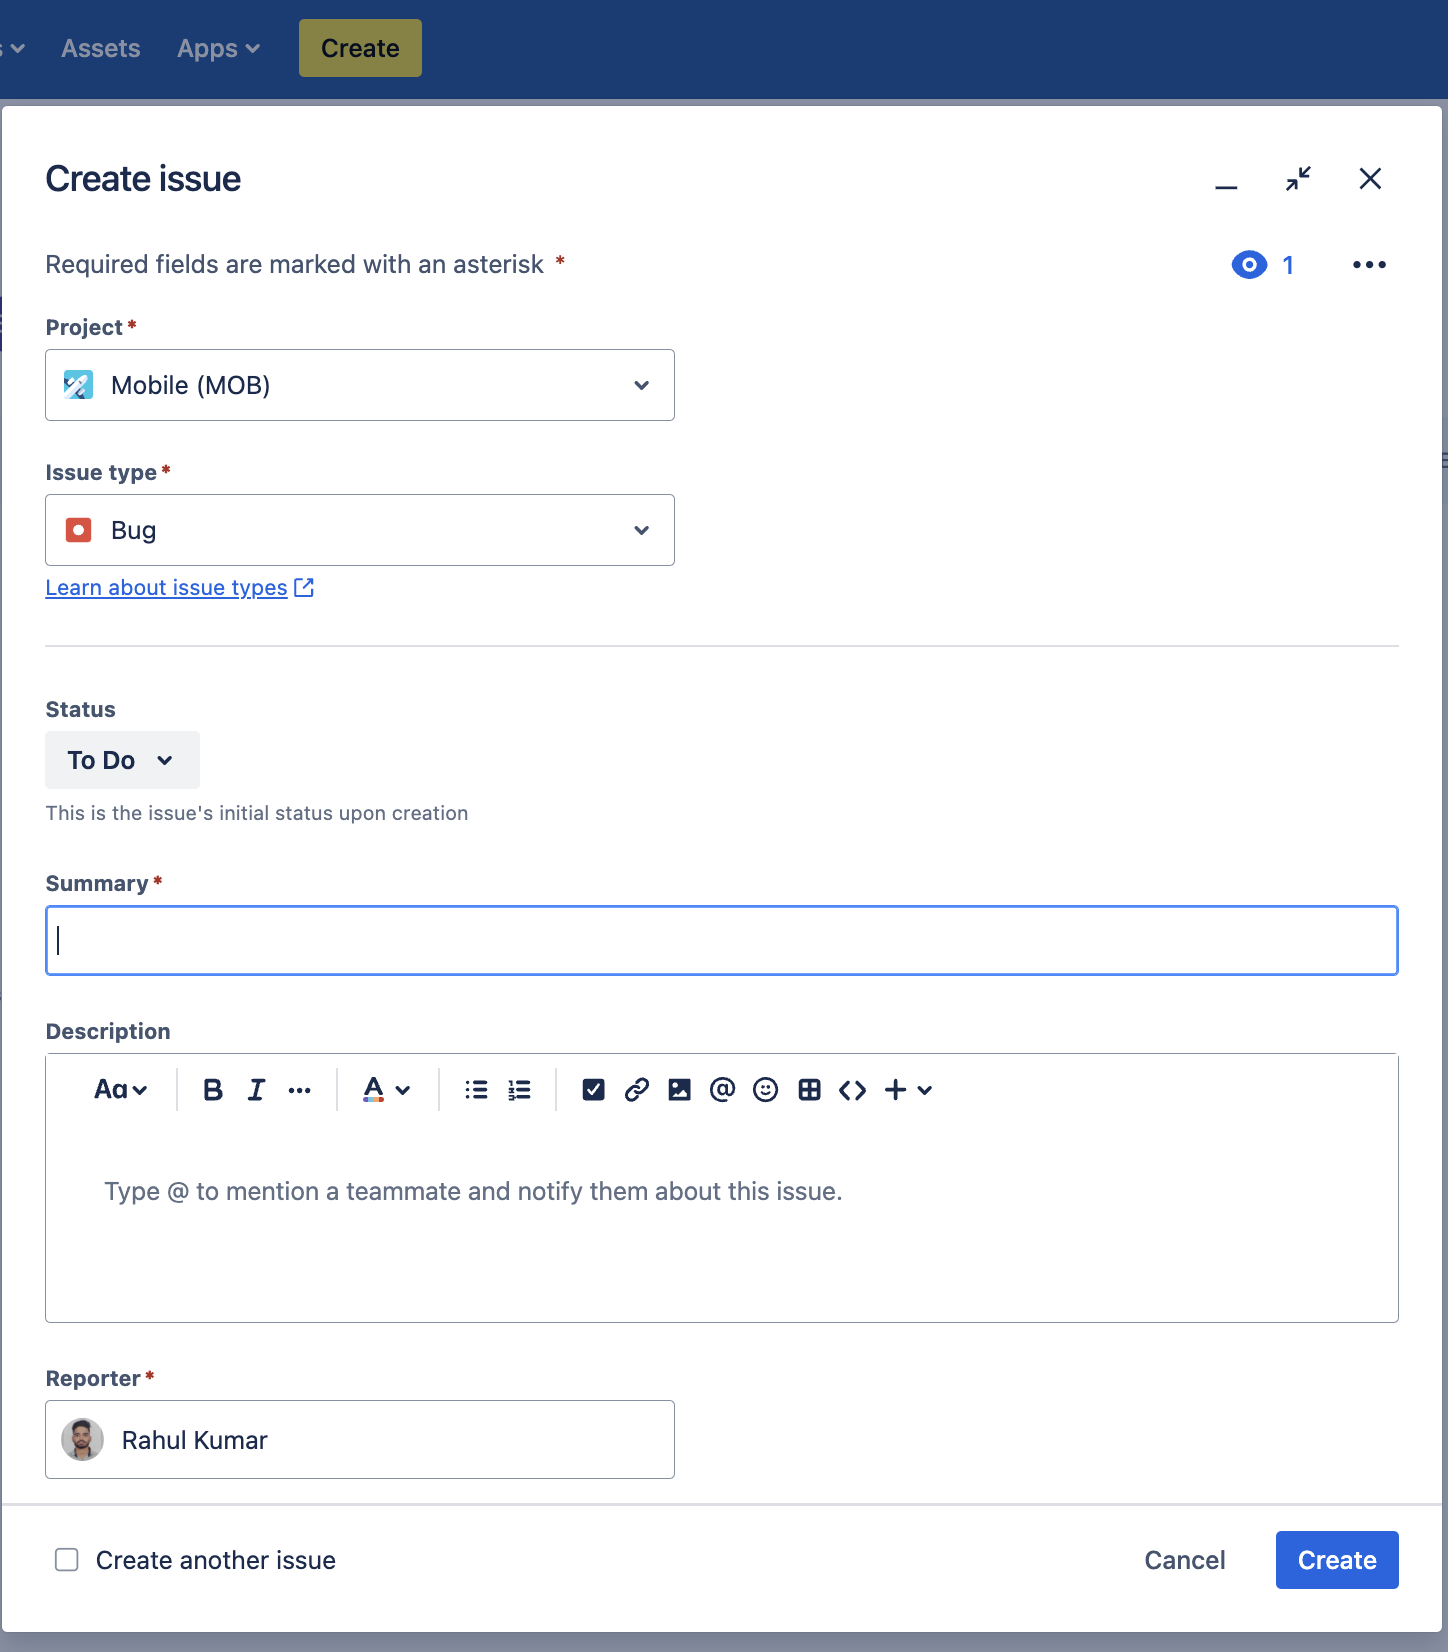Screen dimensions: 1448x1652
Task: Insert a bullet list
Action: point(476,1090)
